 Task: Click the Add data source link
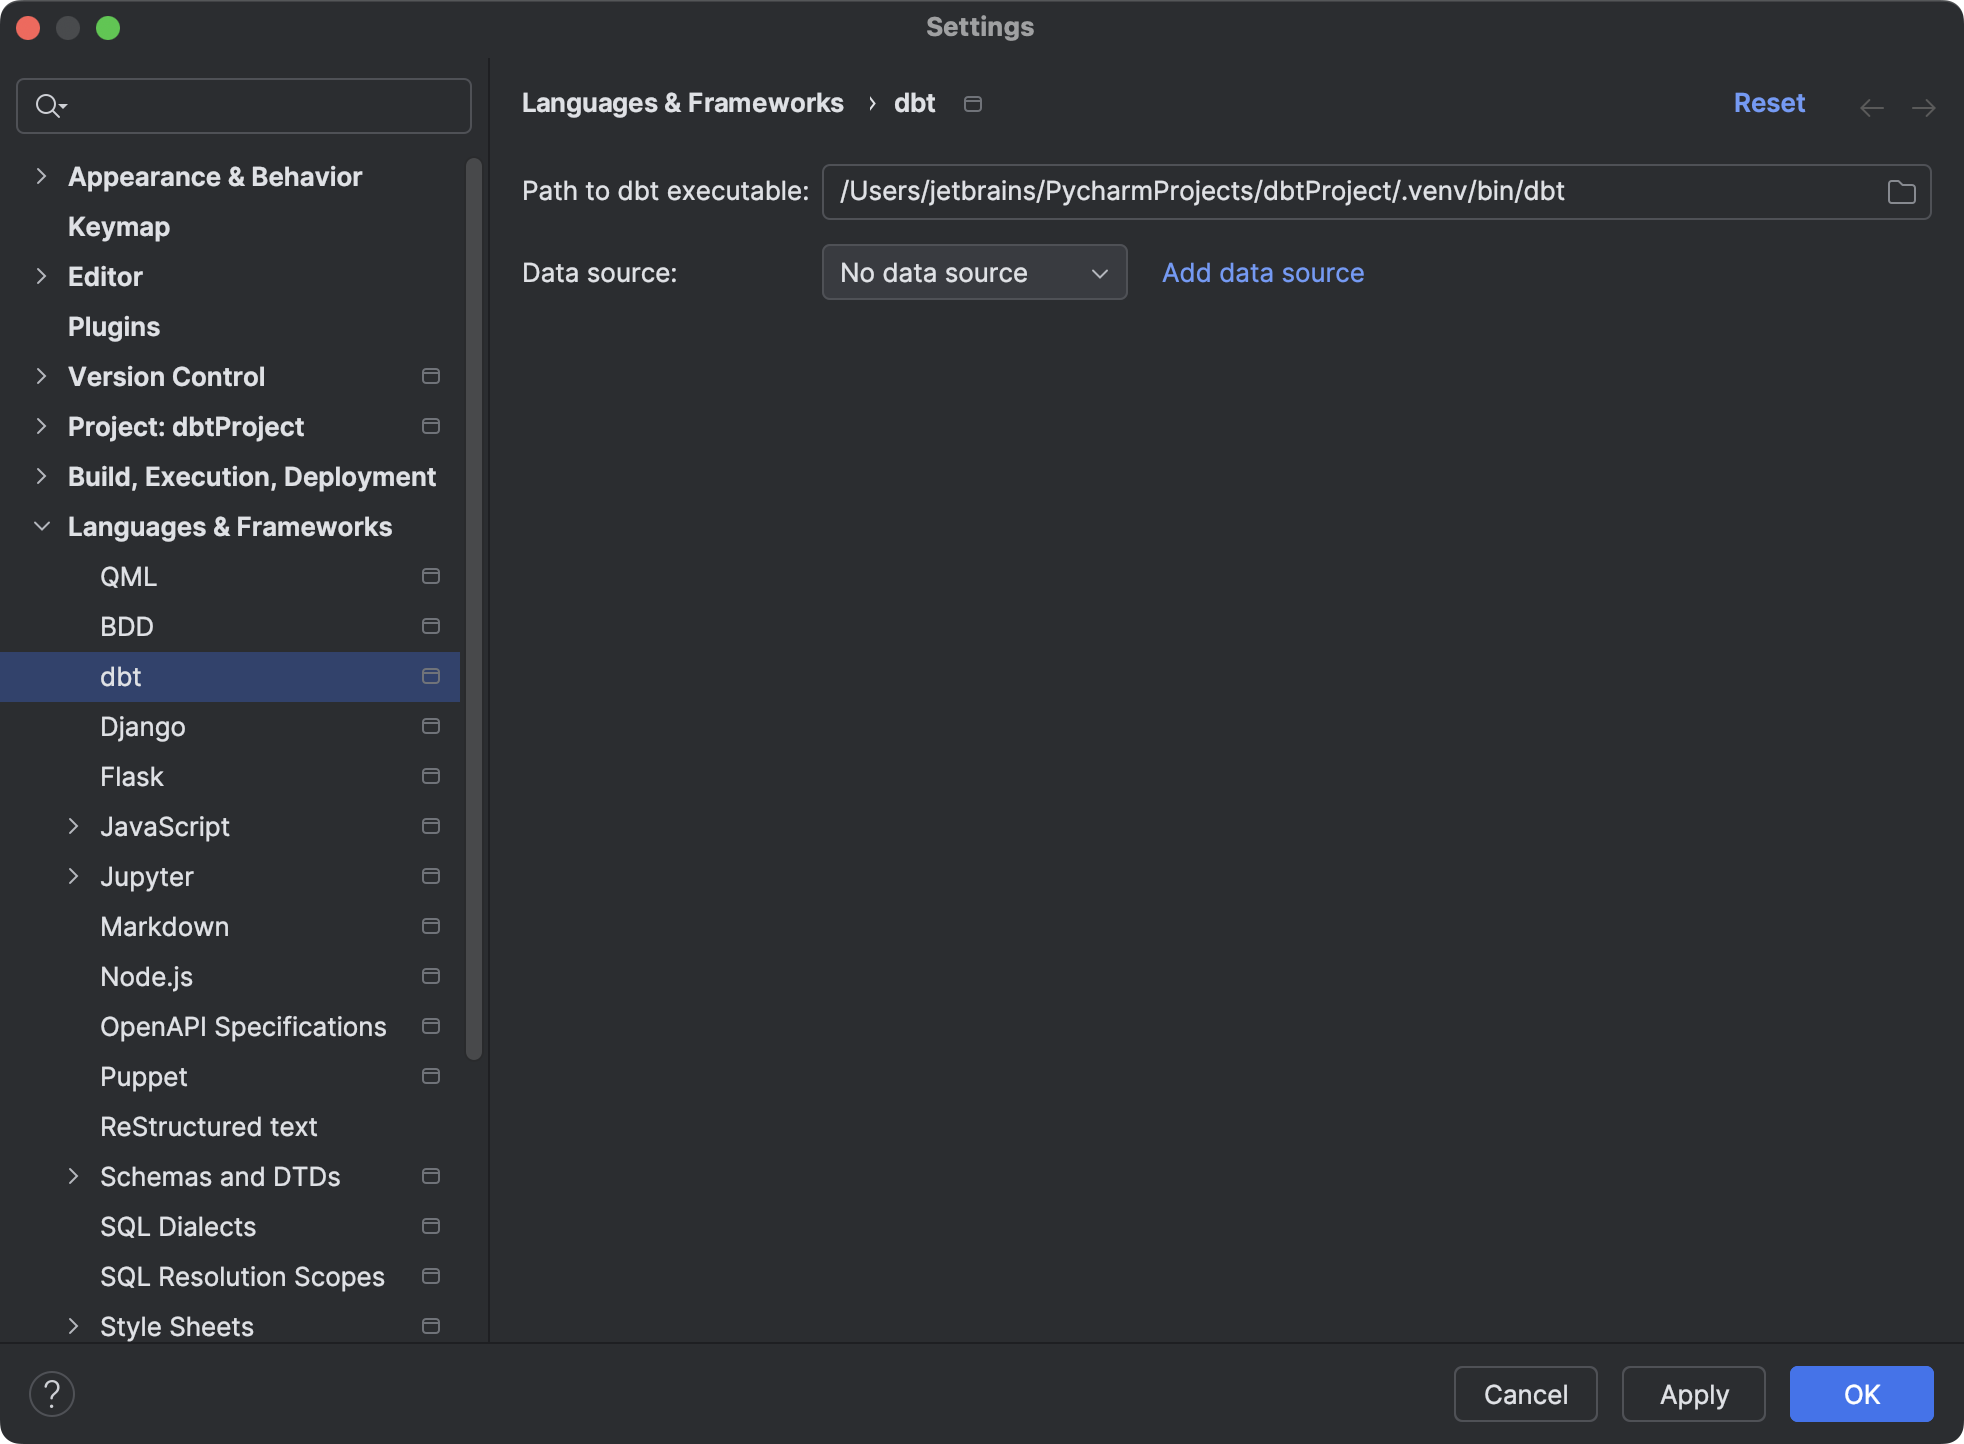(x=1261, y=272)
